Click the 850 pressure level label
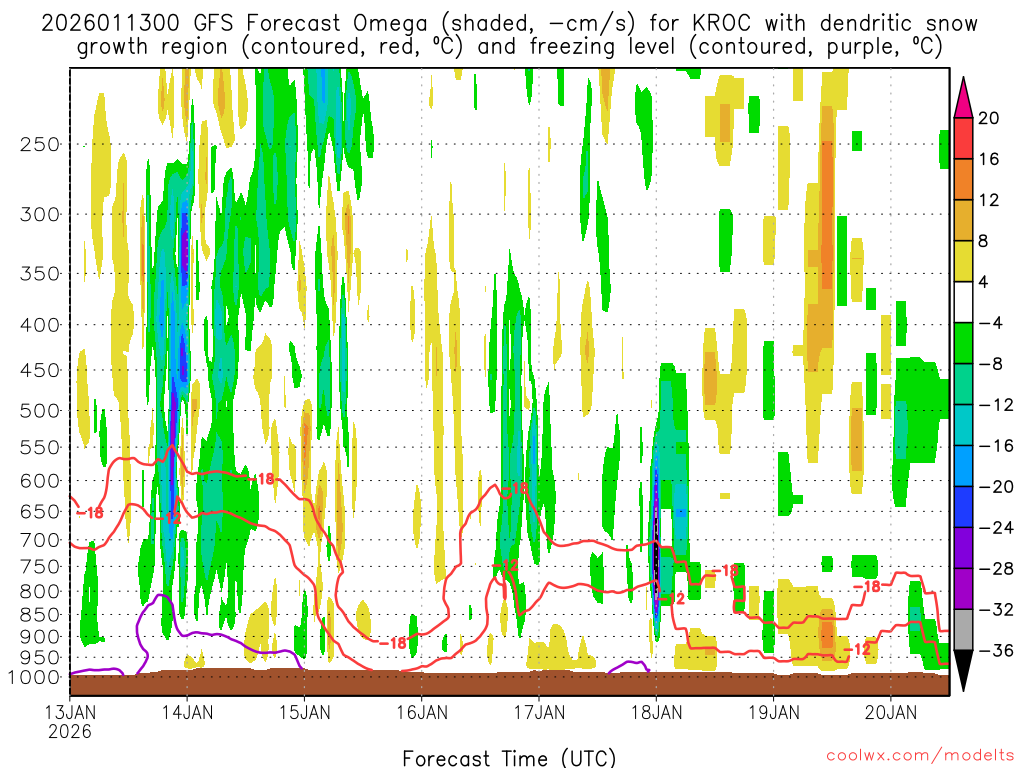 [x=40, y=615]
